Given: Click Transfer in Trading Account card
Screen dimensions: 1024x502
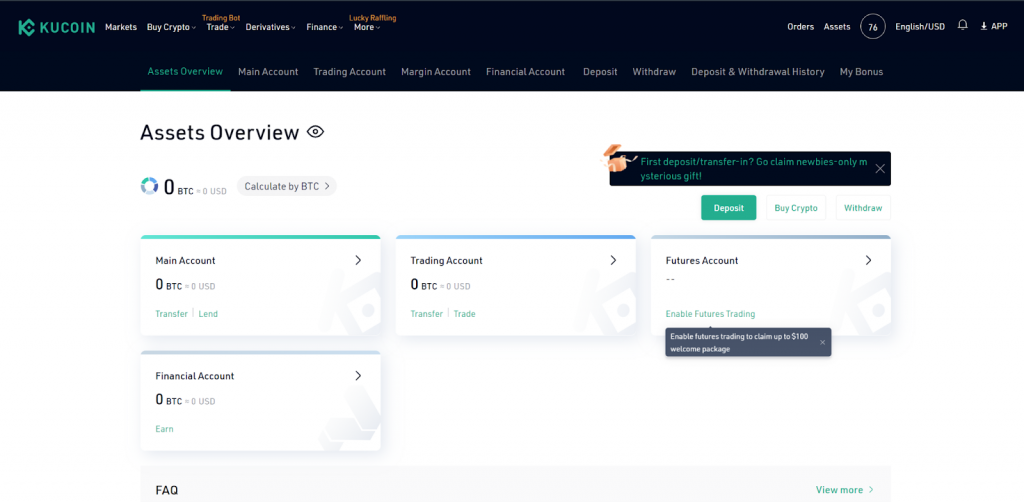Looking at the screenshot, I should pos(426,314).
